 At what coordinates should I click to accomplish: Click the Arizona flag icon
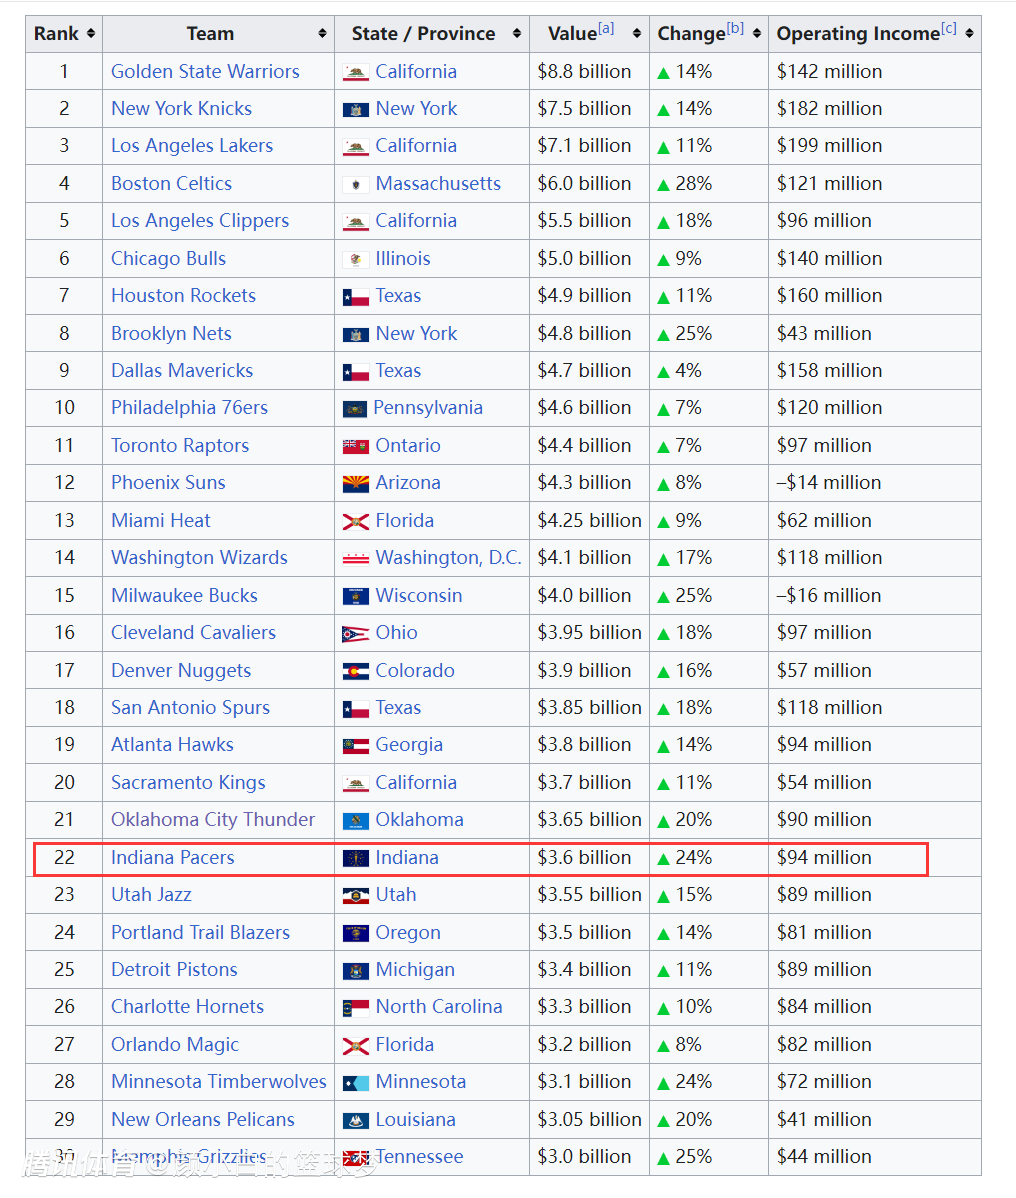(x=356, y=484)
